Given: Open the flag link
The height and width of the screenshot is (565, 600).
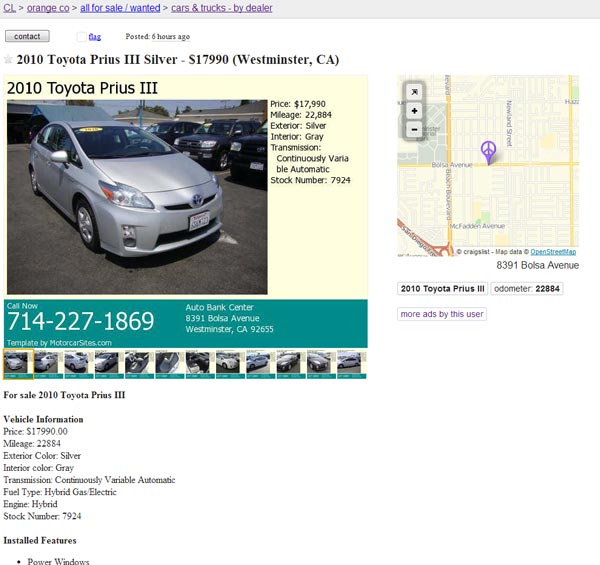Looking at the screenshot, I should coord(95,37).
